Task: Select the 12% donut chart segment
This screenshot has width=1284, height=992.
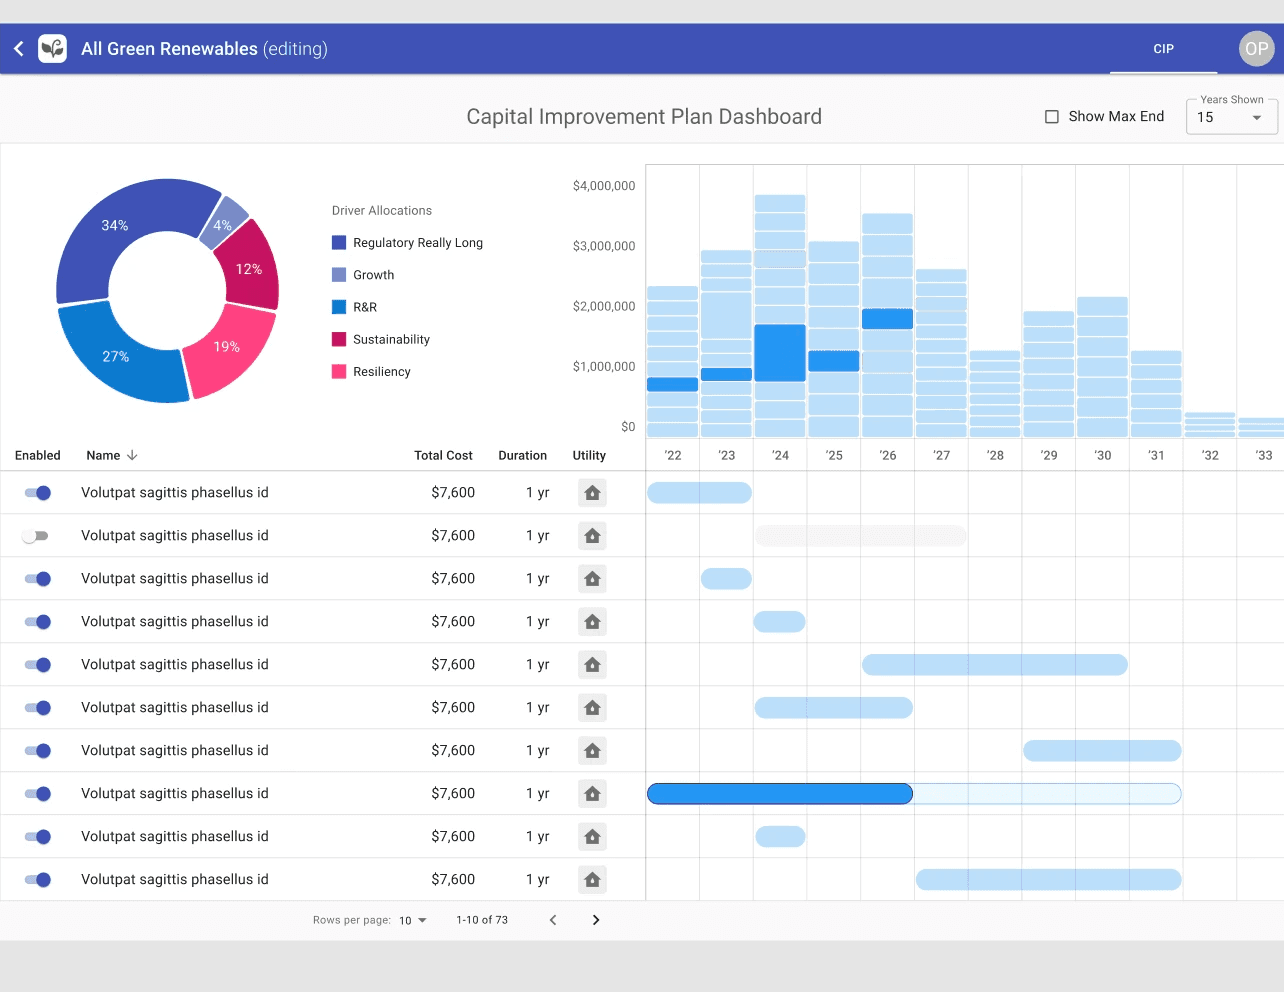Action: point(249,269)
